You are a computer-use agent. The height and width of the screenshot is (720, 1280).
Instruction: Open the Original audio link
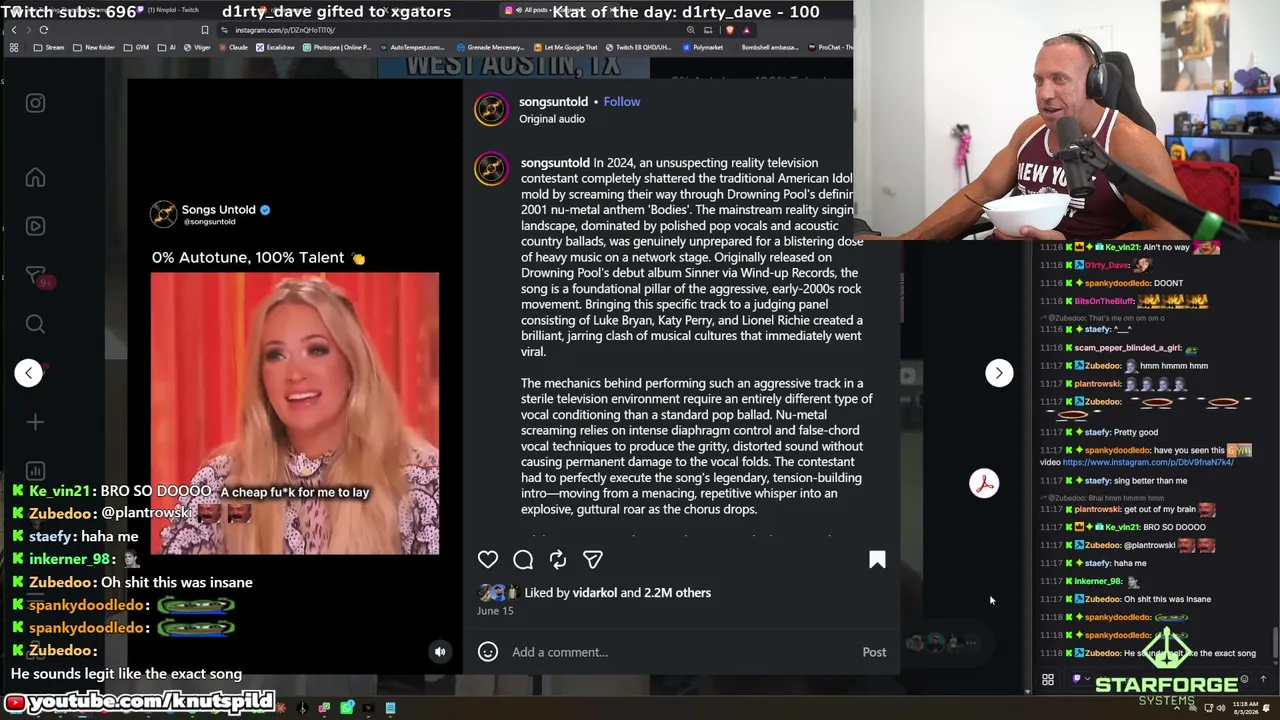pyautogui.click(x=552, y=119)
